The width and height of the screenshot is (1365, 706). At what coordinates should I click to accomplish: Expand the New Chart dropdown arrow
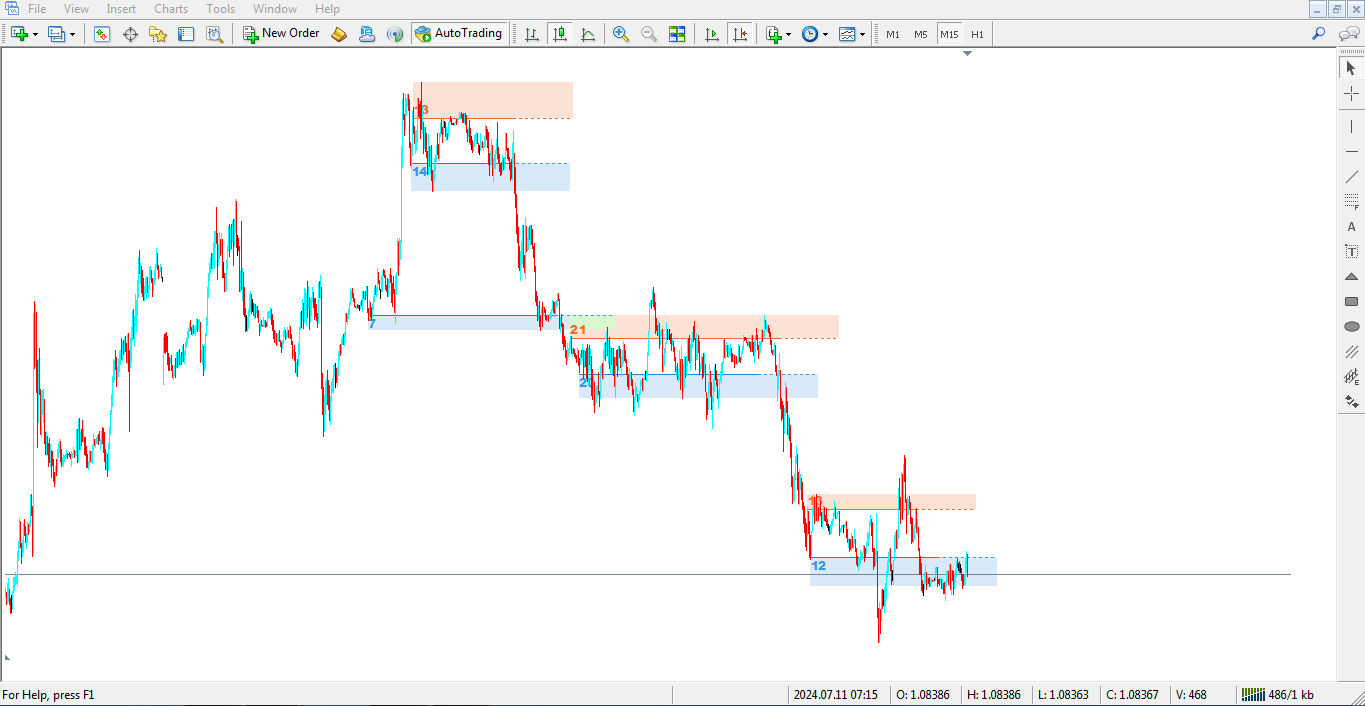coord(36,34)
